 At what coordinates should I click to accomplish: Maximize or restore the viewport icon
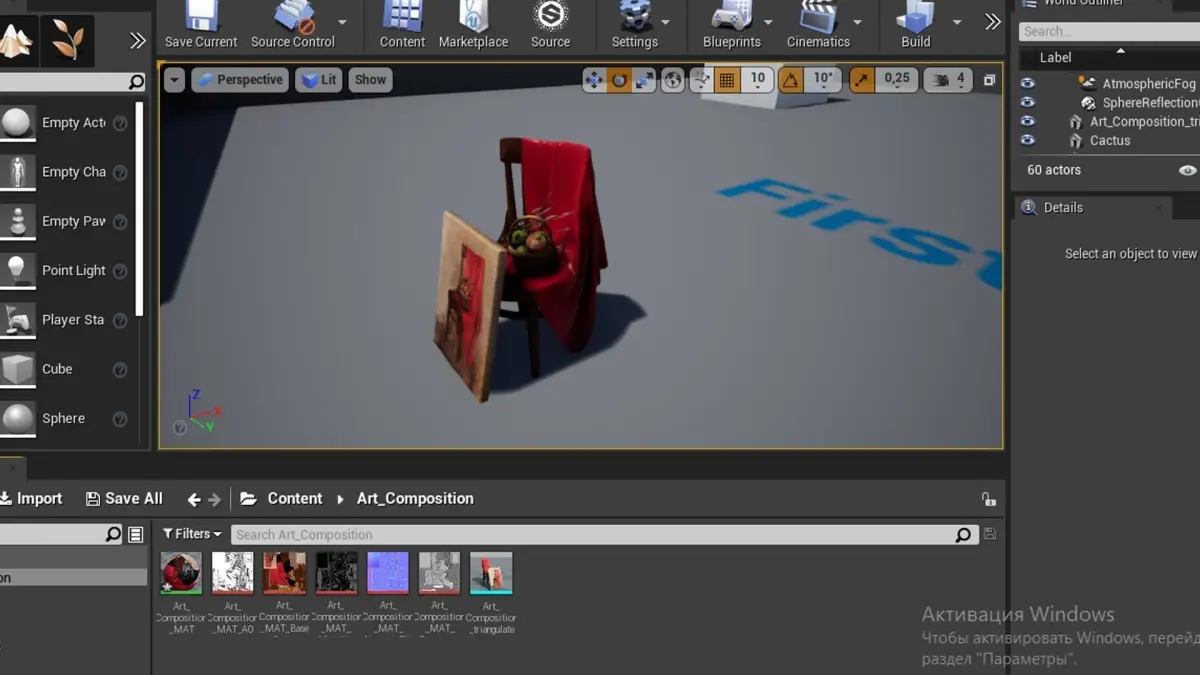click(989, 80)
